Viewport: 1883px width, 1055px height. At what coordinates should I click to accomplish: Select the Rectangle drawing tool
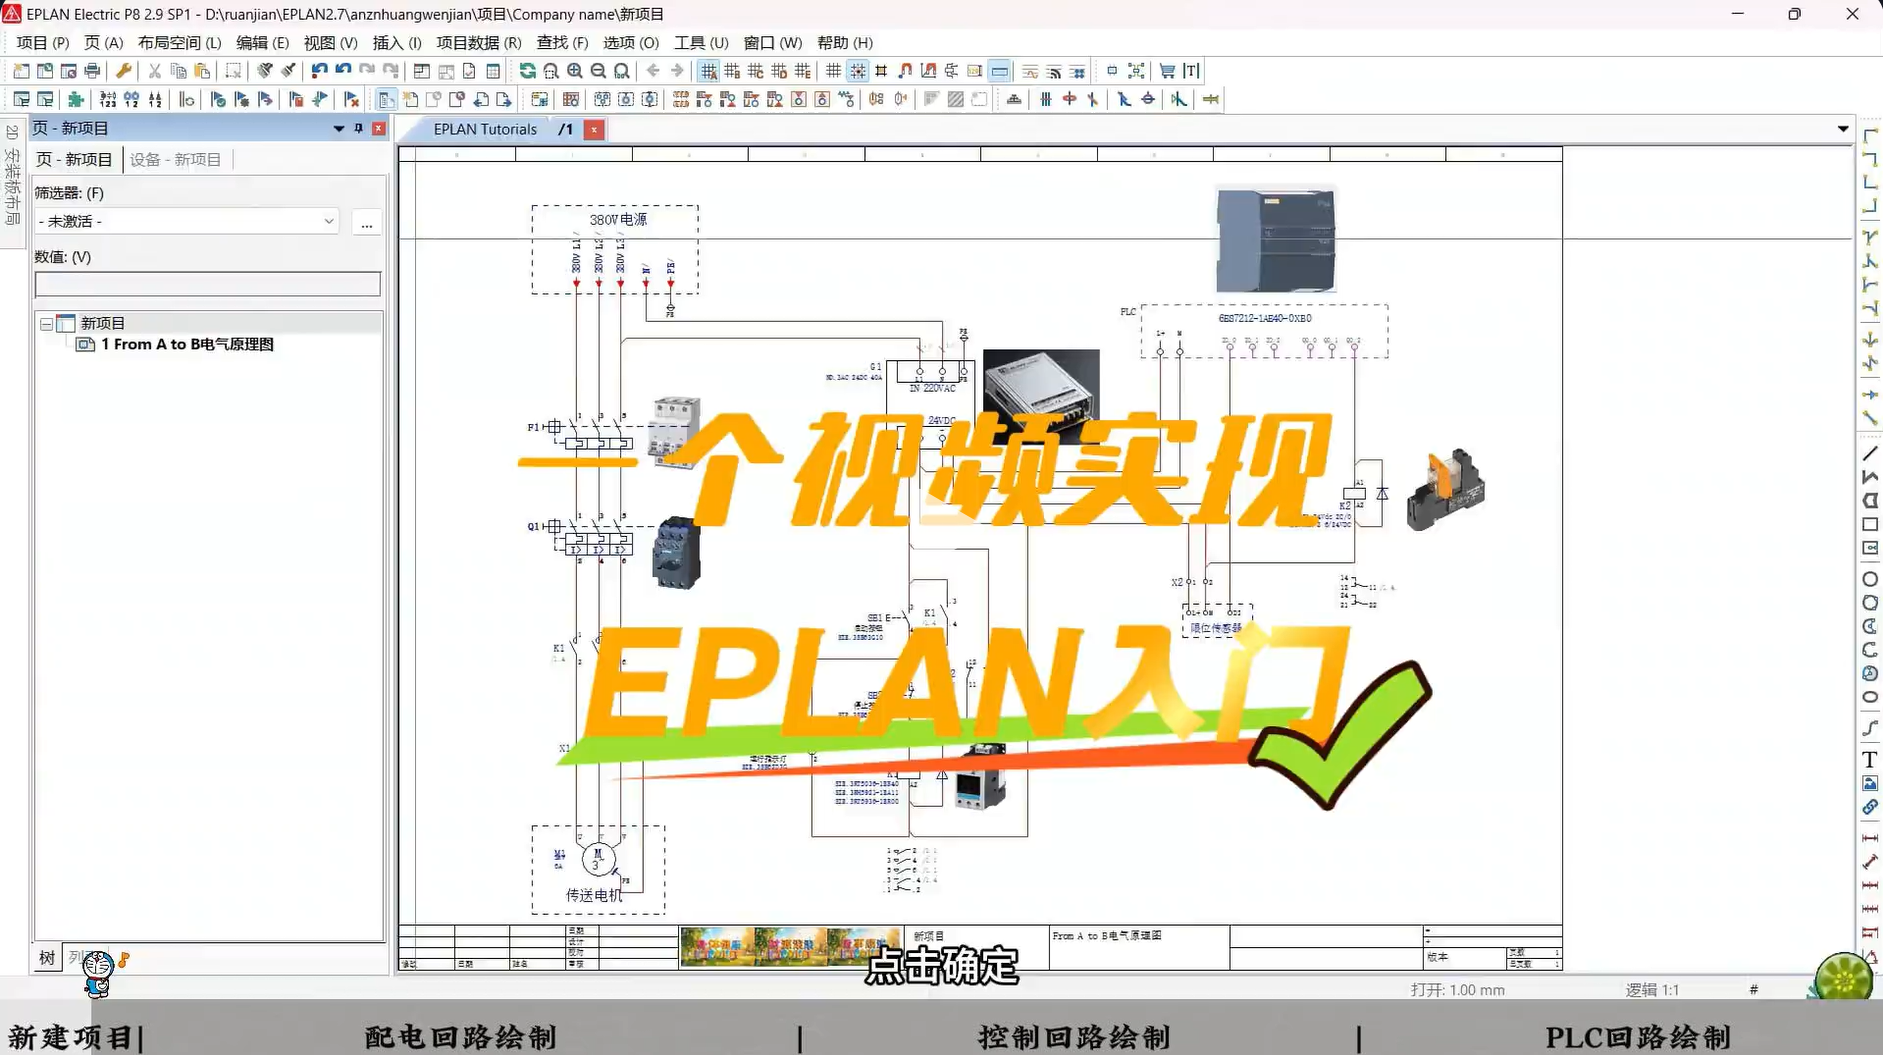[1869, 524]
